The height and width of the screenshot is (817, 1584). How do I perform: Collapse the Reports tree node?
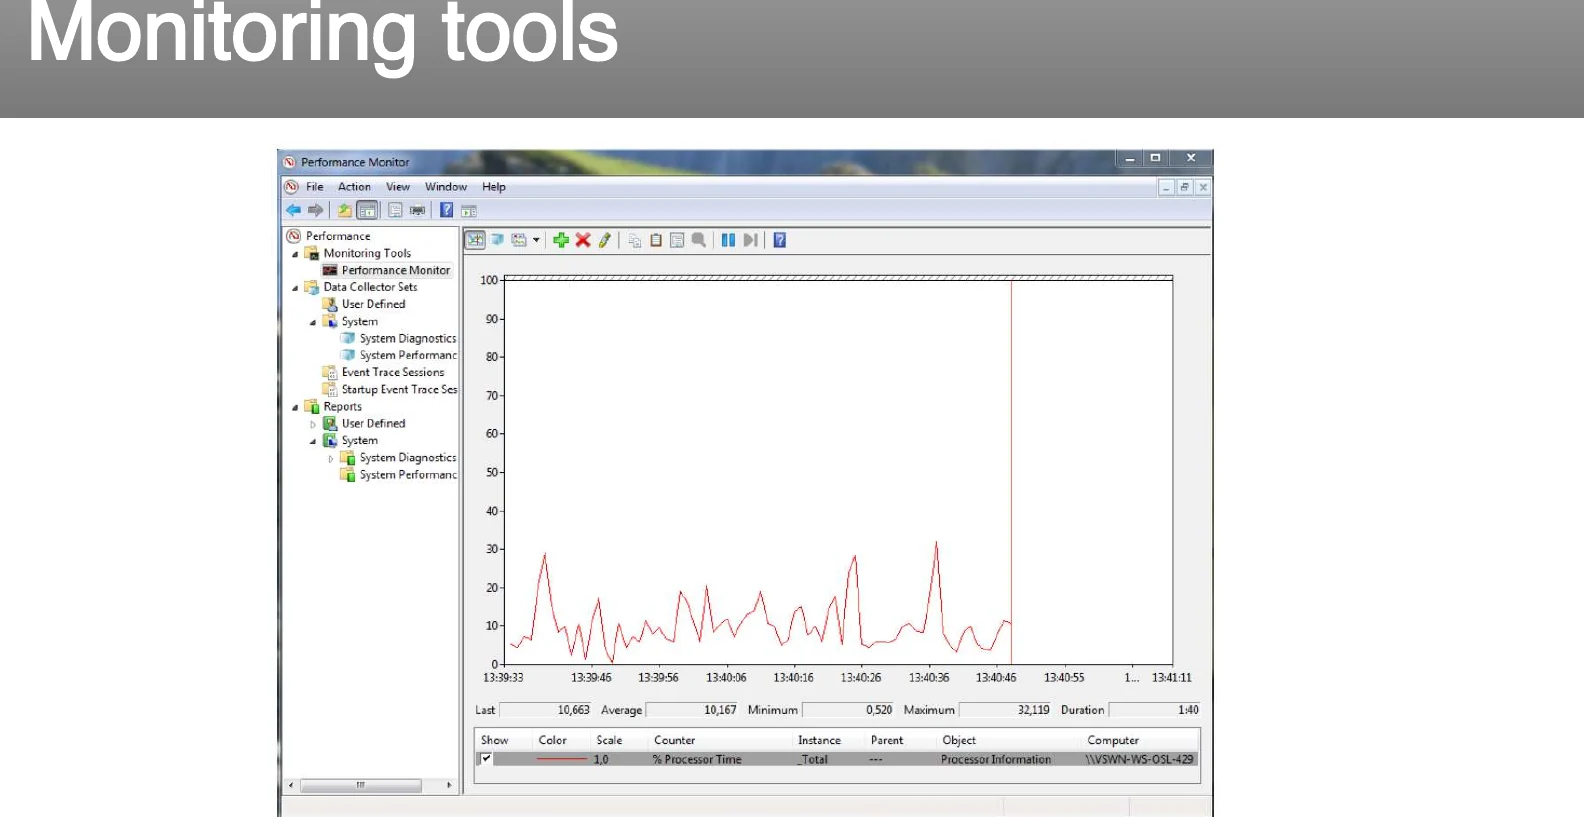[x=295, y=407]
